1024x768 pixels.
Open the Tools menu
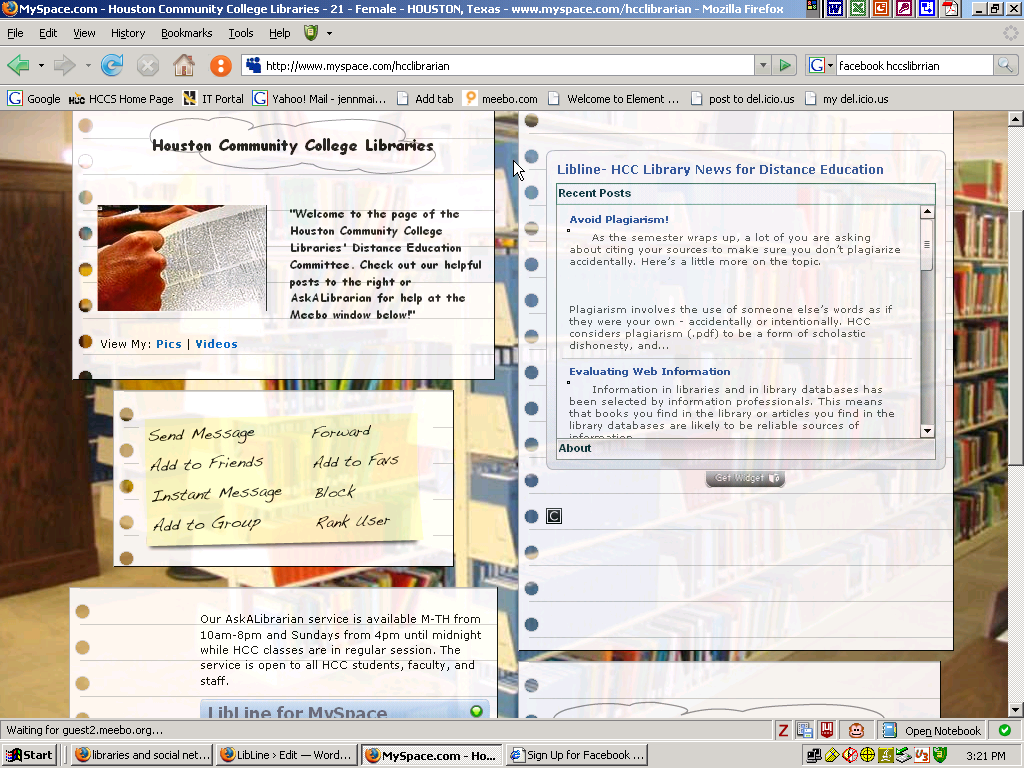point(240,33)
